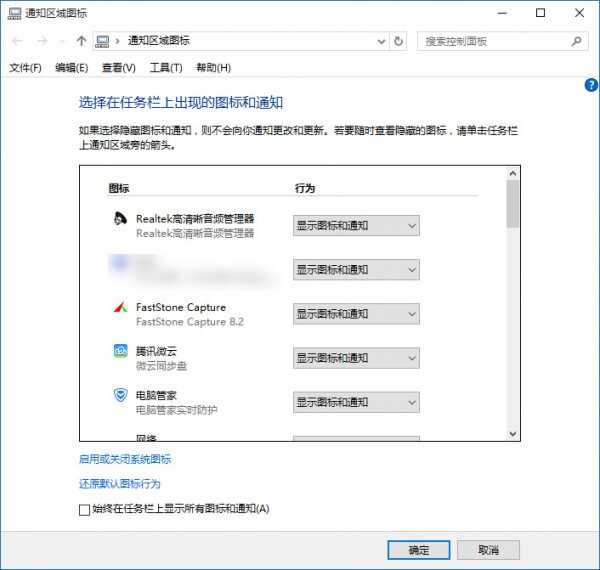Click the search magnifier icon

576,41
